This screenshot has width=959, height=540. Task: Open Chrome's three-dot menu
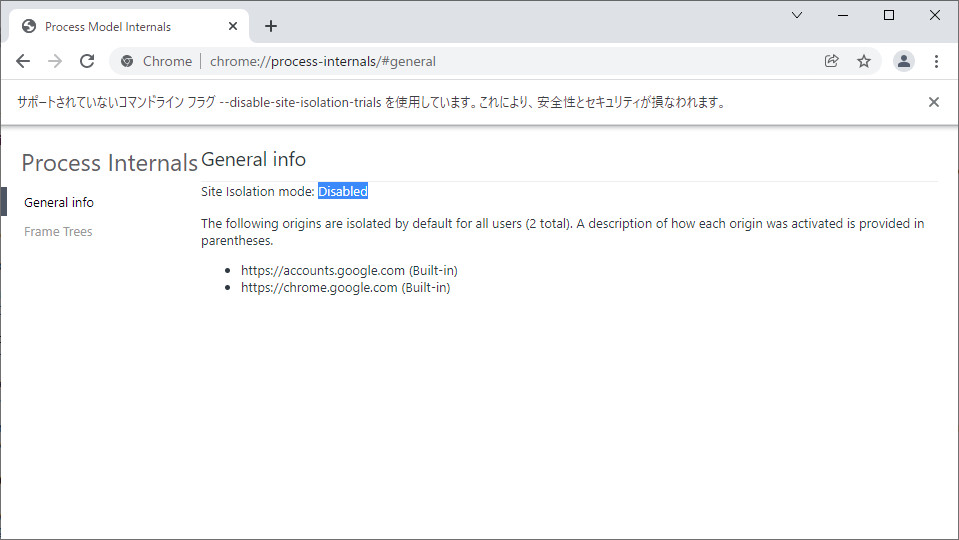coord(936,61)
